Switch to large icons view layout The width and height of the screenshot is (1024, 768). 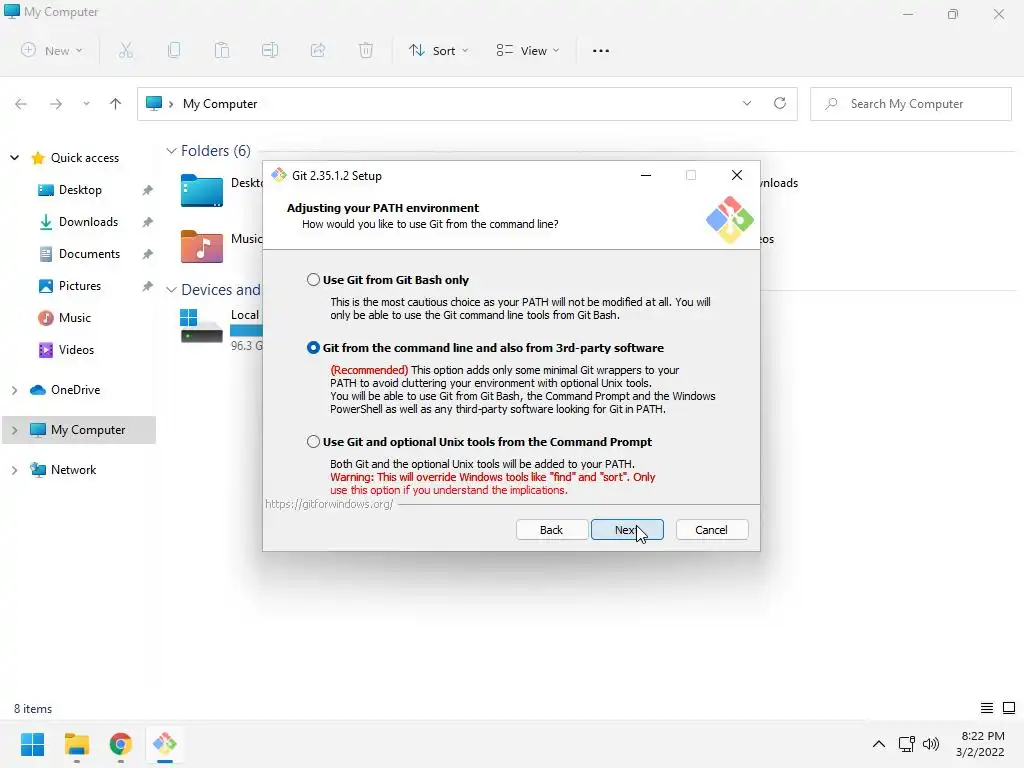pos(1009,708)
